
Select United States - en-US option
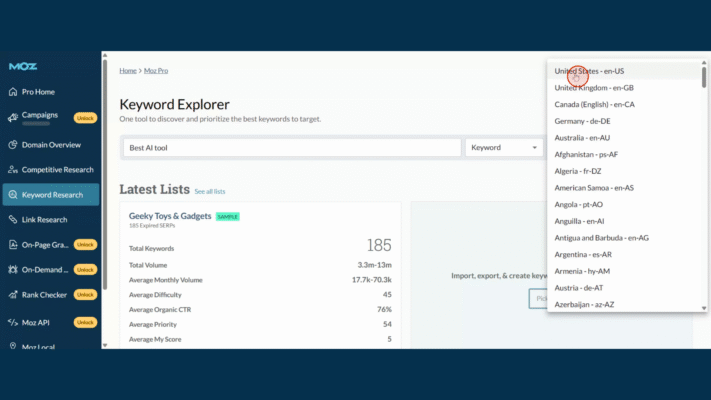[624, 71]
